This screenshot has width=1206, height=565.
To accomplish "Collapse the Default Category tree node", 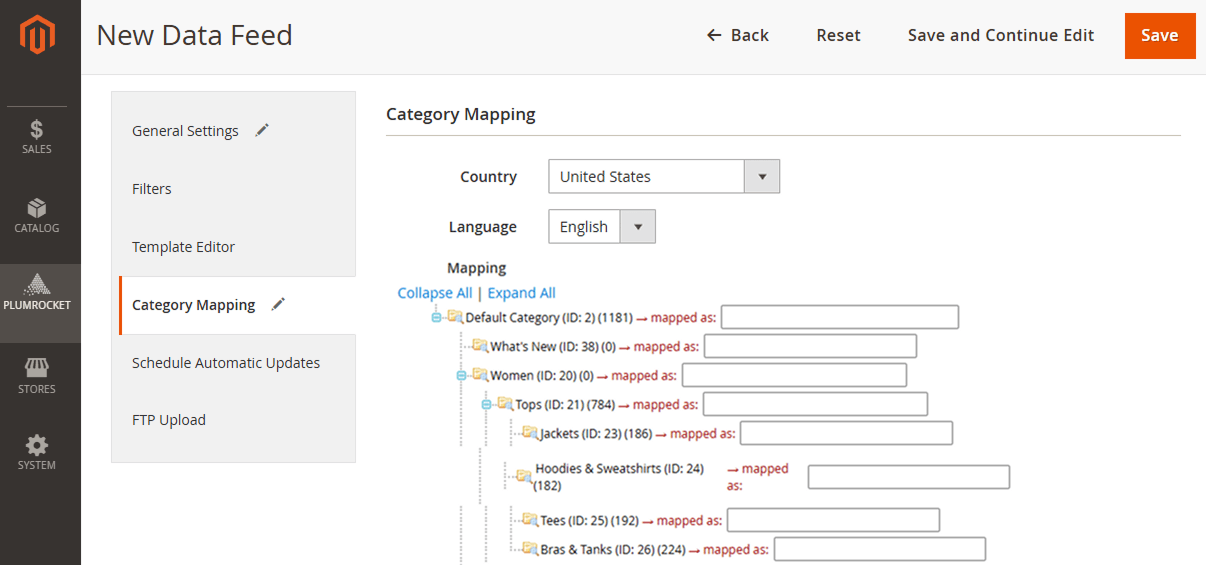I will (436, 318).
